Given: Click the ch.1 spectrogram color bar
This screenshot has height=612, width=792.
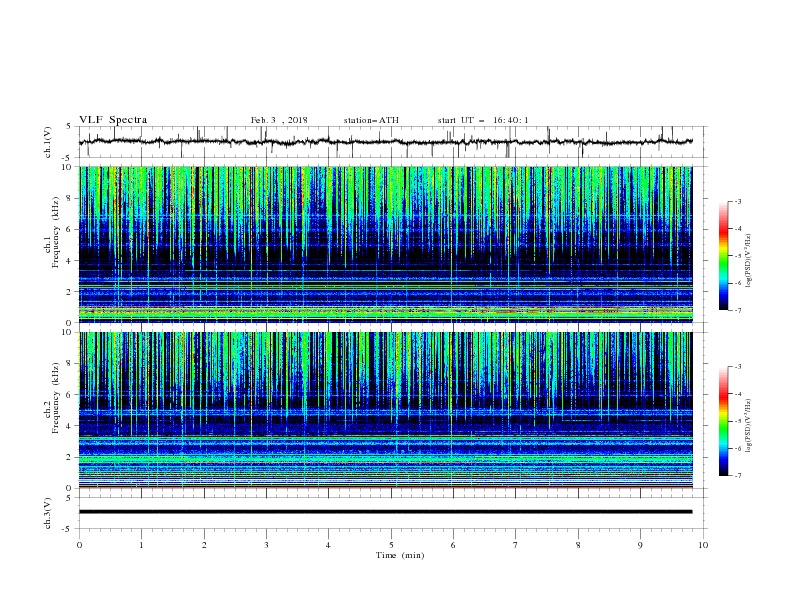Looking at the screenshot, I should point(723,256).
